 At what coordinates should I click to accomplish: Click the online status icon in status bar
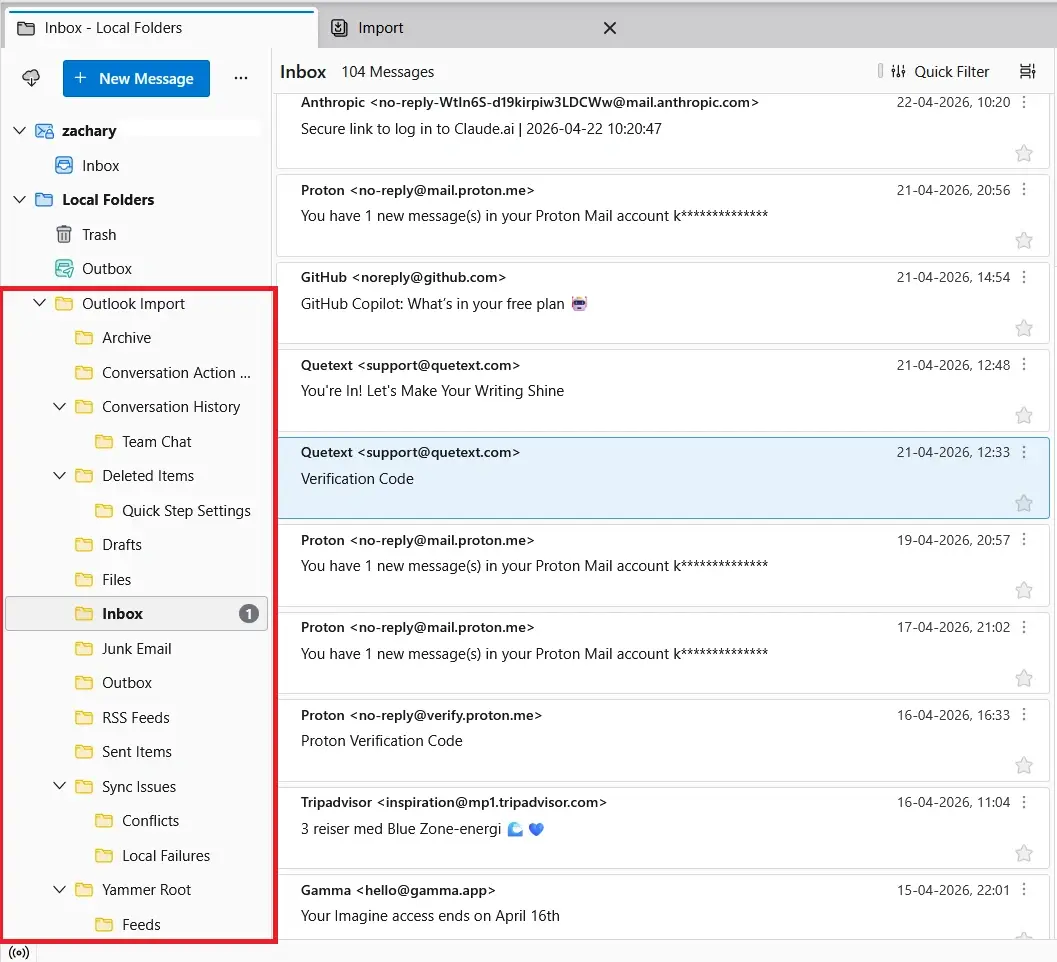(x=19, y=953)
